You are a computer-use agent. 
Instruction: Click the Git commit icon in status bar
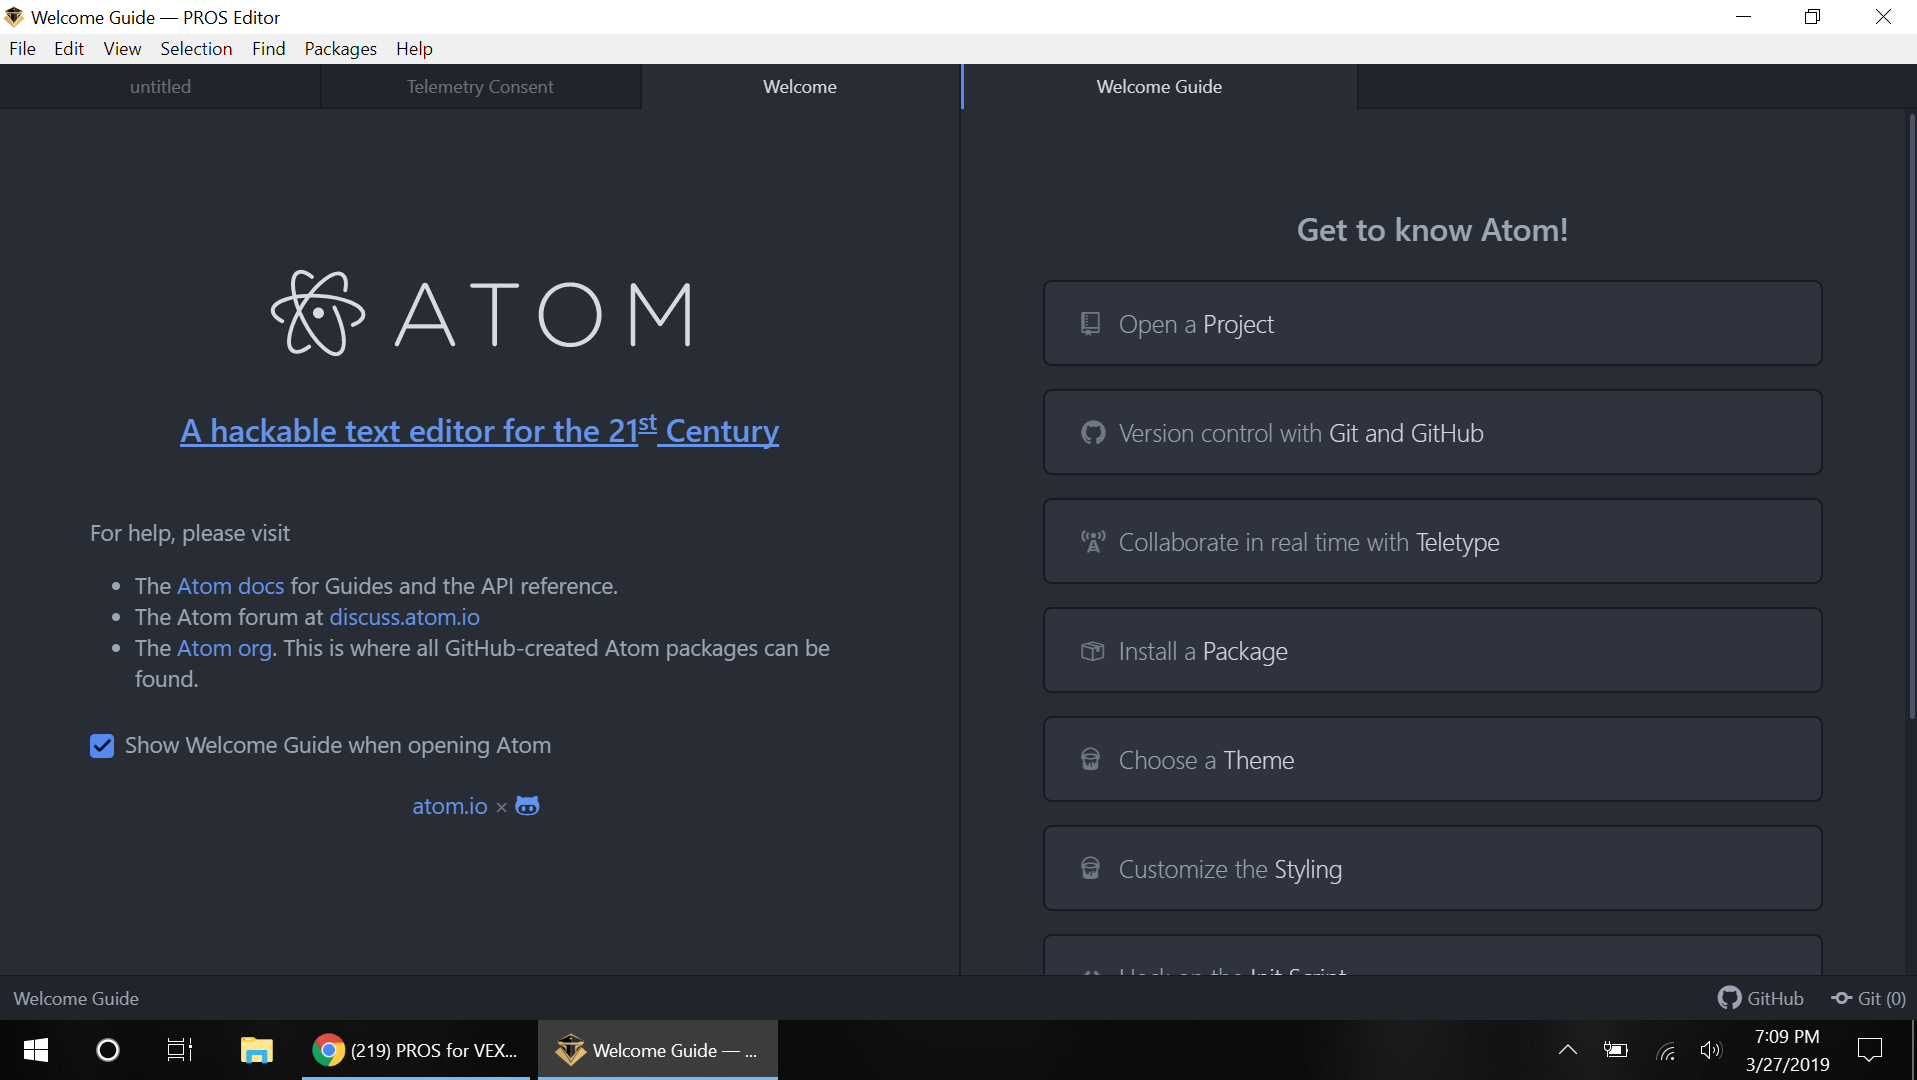point(1841,998)
